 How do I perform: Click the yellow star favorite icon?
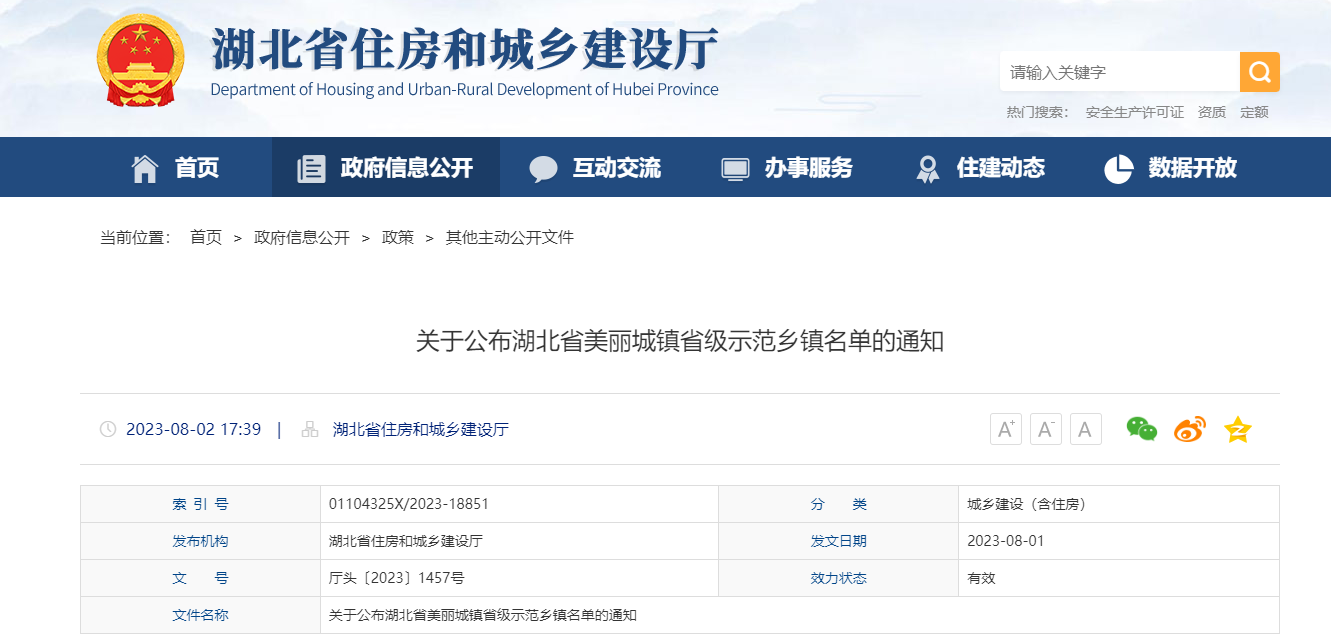click(x=1238, y=430)
